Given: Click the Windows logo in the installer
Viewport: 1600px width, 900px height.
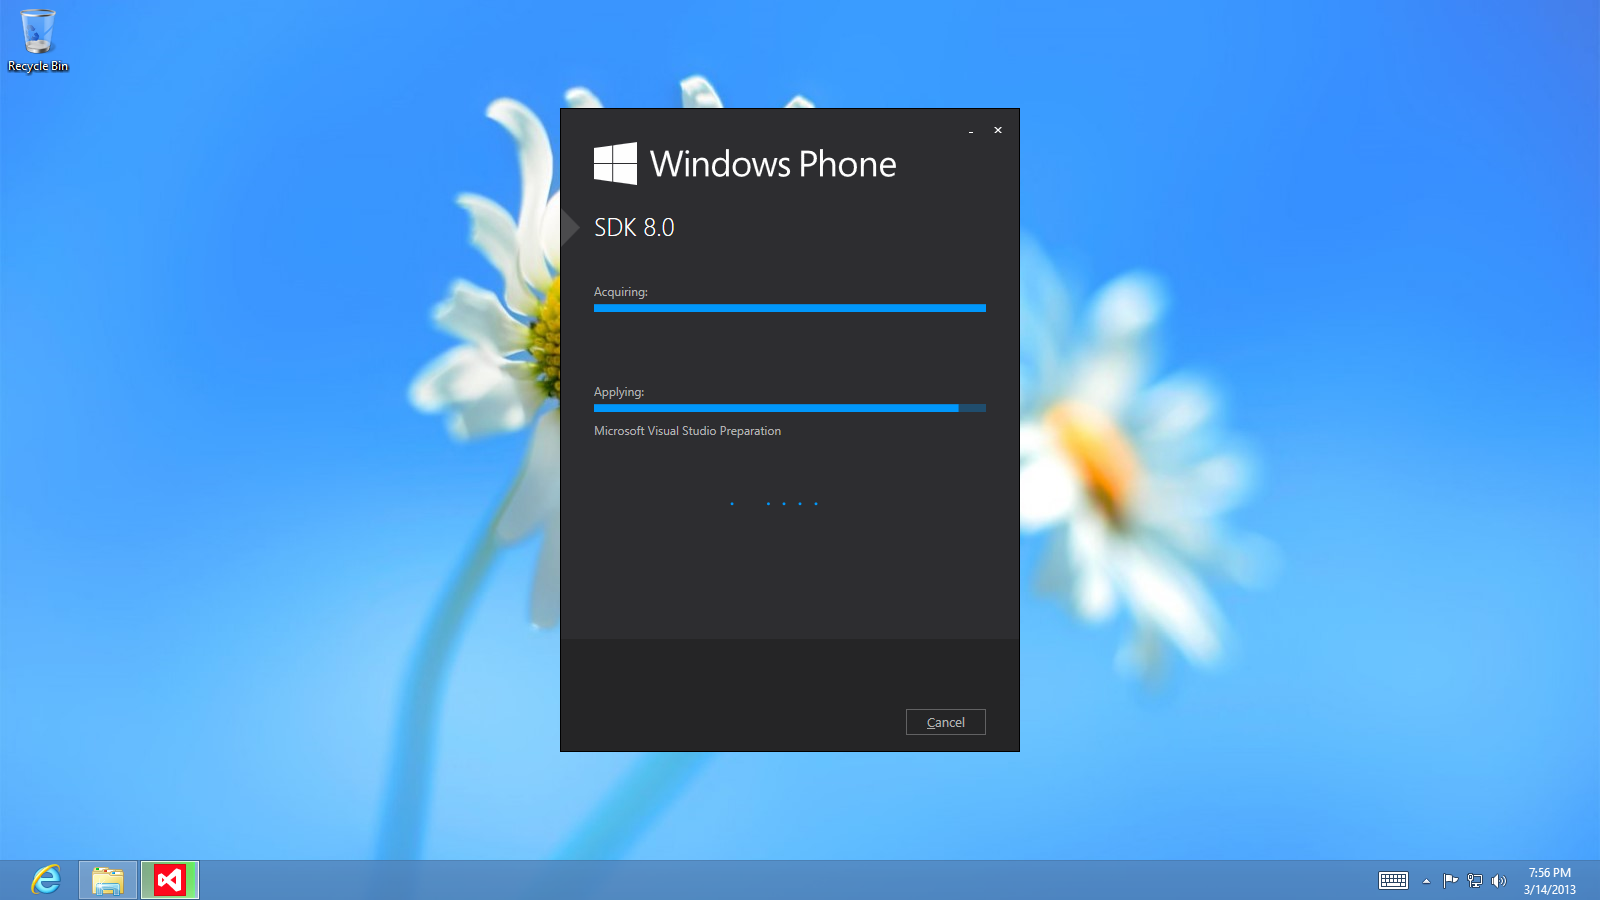Looking at the screenshot, I should pos(615,163).
